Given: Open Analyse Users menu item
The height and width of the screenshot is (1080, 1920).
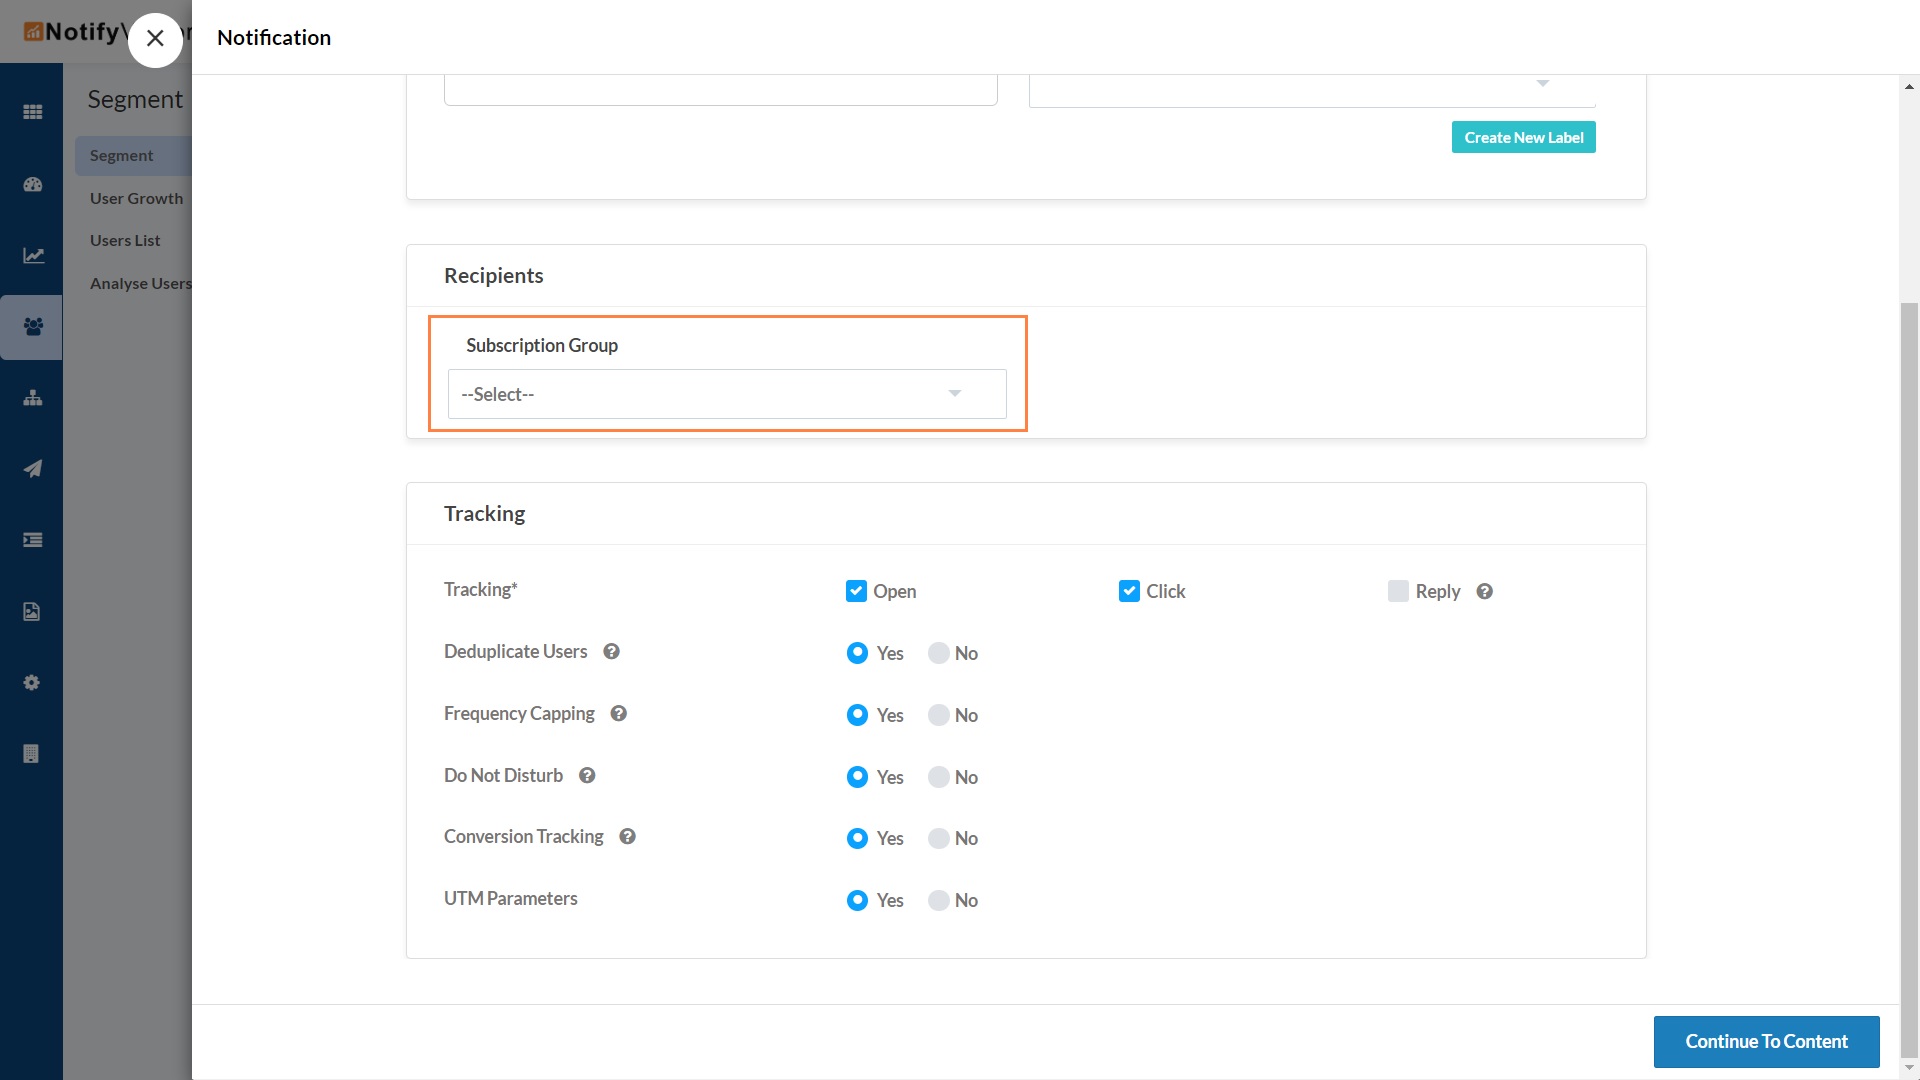Looking at the screenshot, I should pyautogui.click(x=140, y=283).
